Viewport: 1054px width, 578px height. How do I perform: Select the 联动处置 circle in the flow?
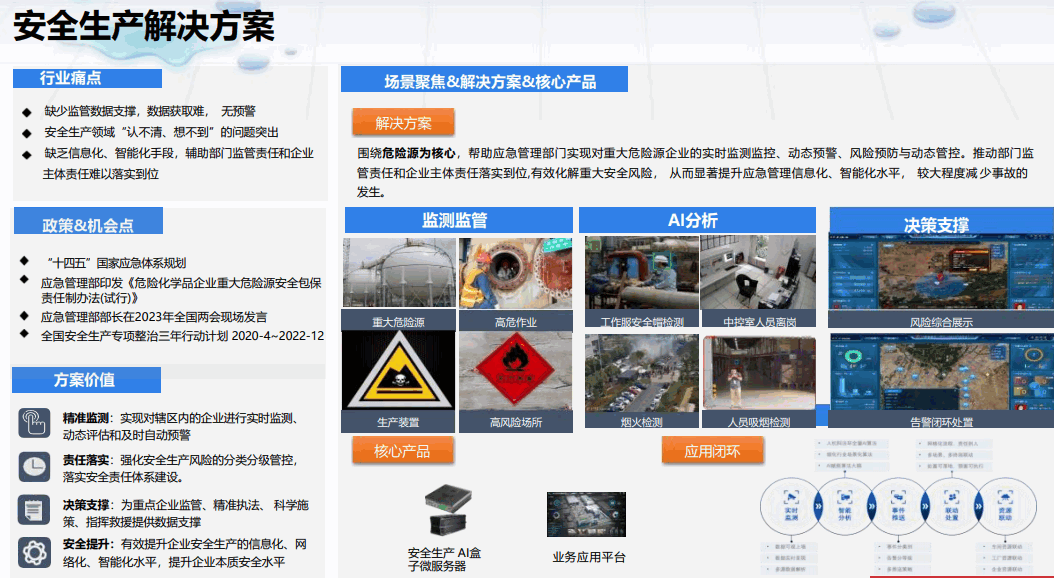point(951,501)
